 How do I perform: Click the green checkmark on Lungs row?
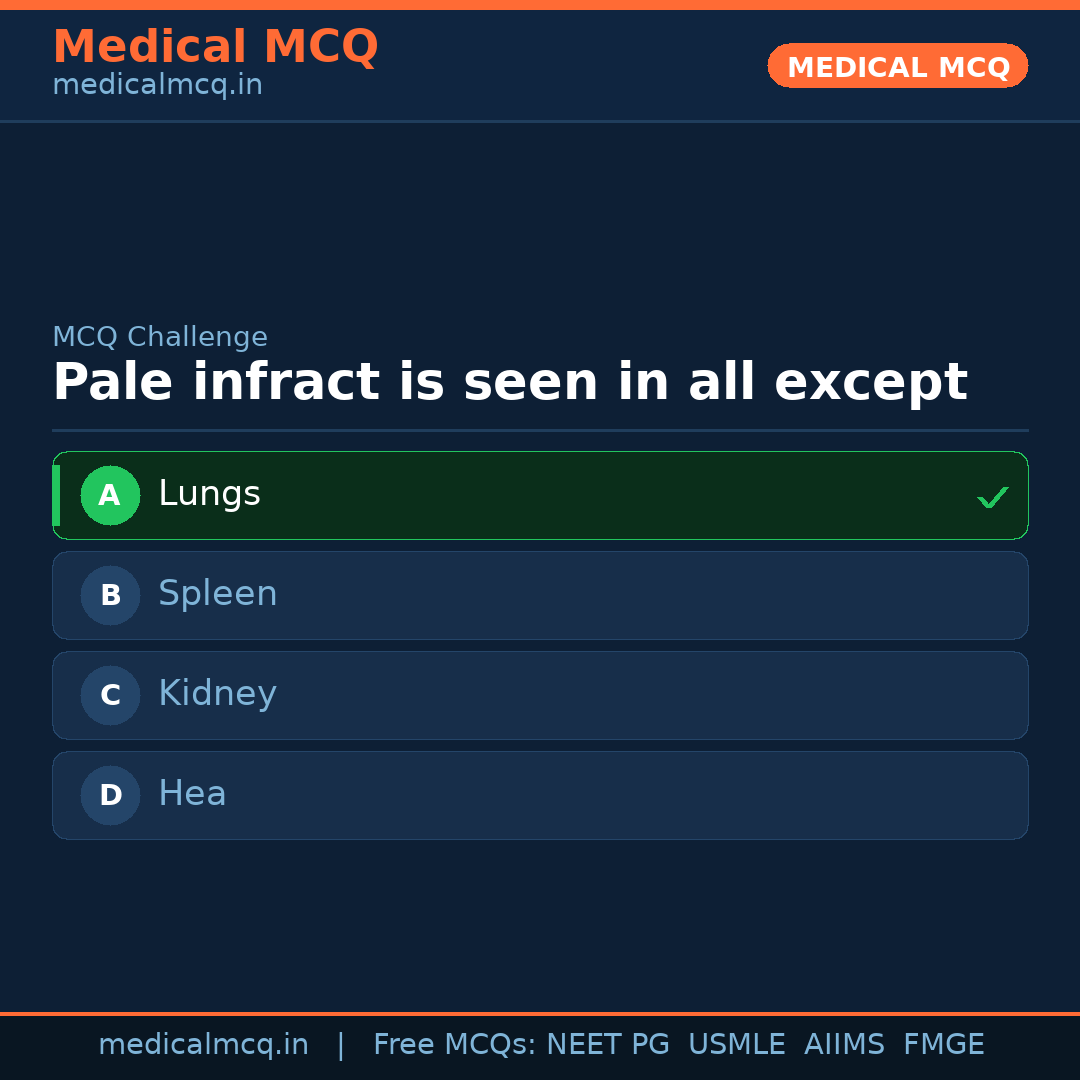click(992, 497)
